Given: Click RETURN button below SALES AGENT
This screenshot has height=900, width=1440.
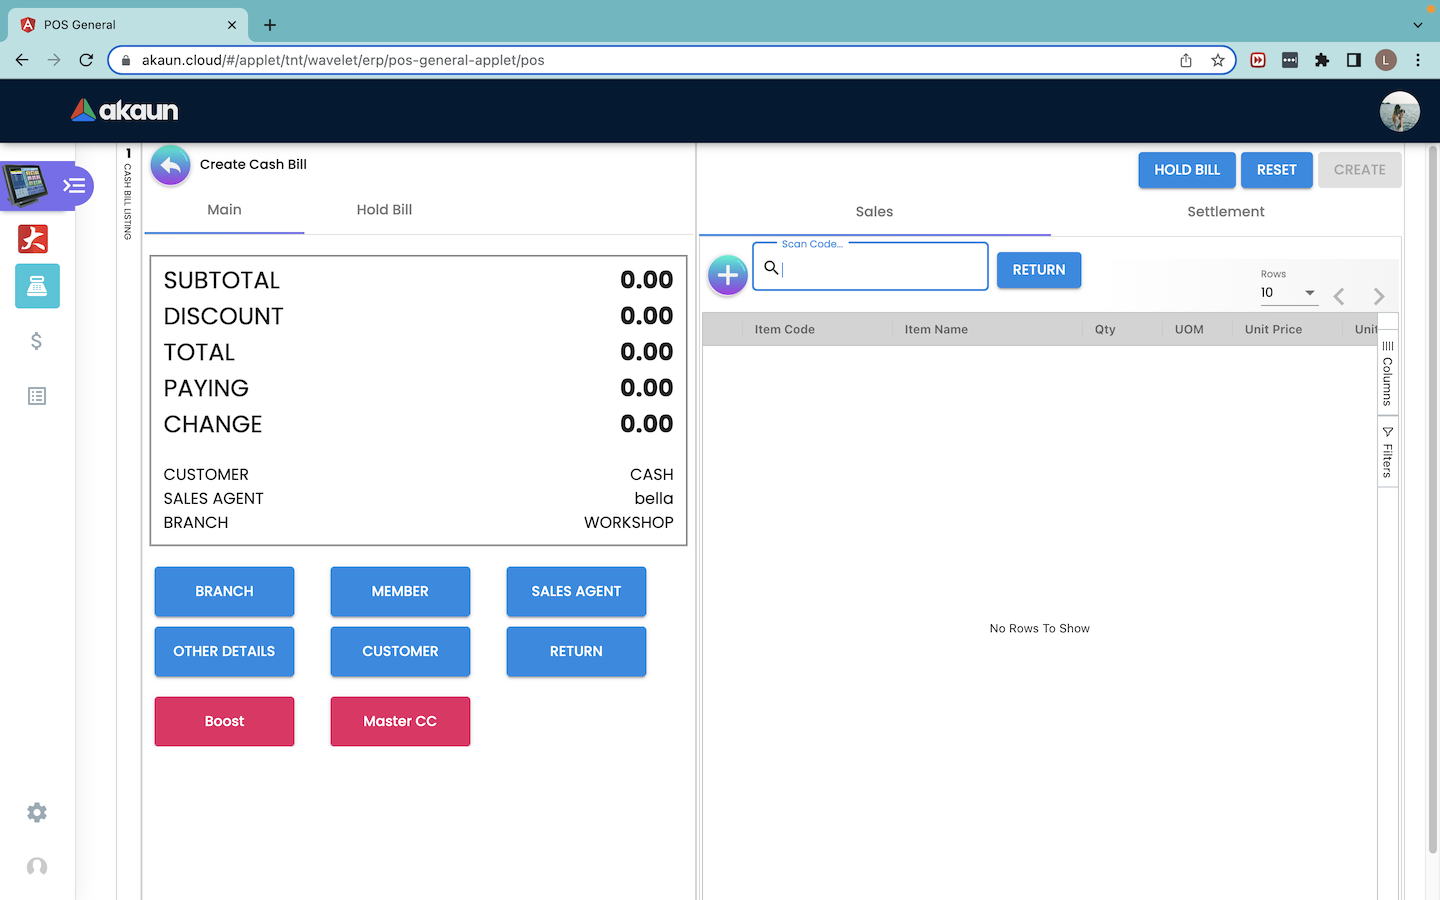Looking at the screenshot, I should [x=576, y=652].
